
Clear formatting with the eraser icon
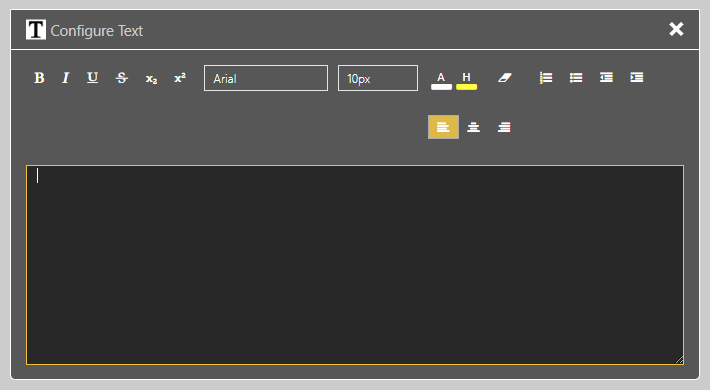tap(505, 78)
